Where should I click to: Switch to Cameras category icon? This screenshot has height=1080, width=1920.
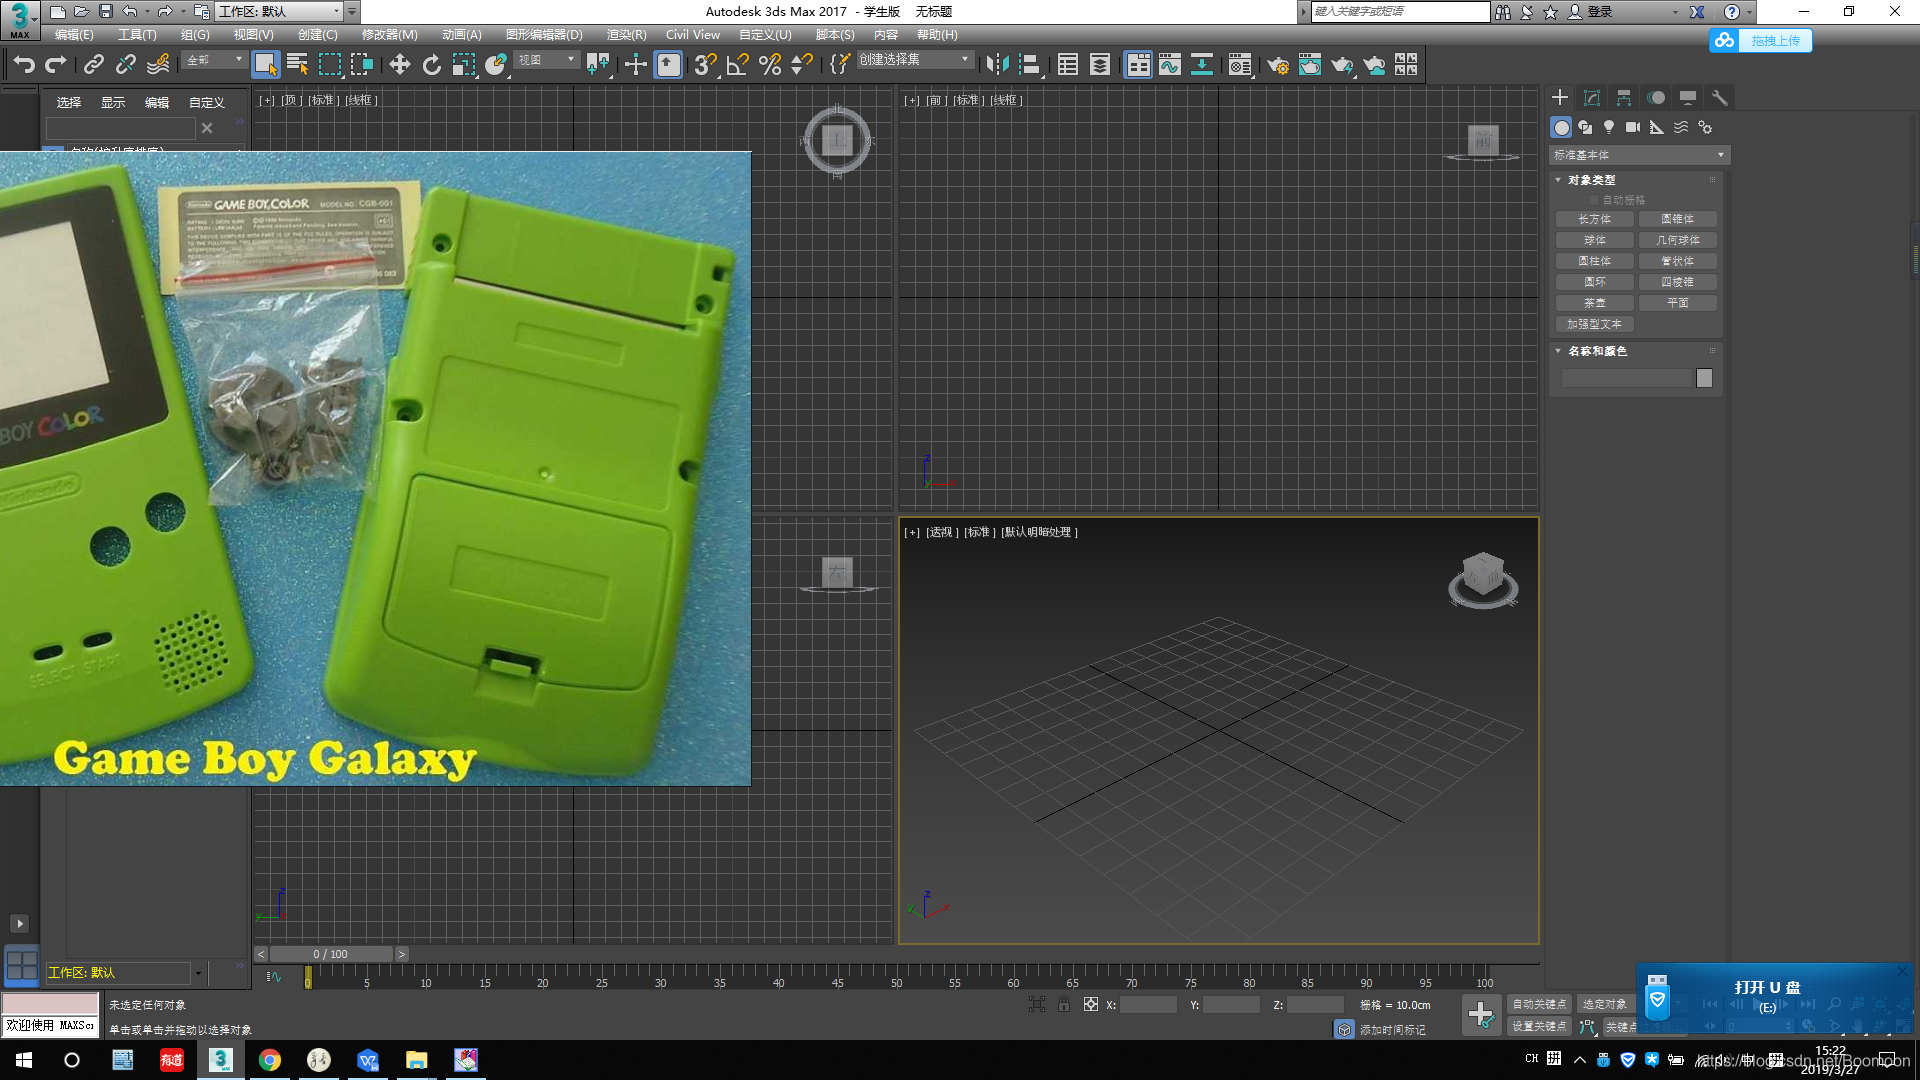pos(1633,127)
